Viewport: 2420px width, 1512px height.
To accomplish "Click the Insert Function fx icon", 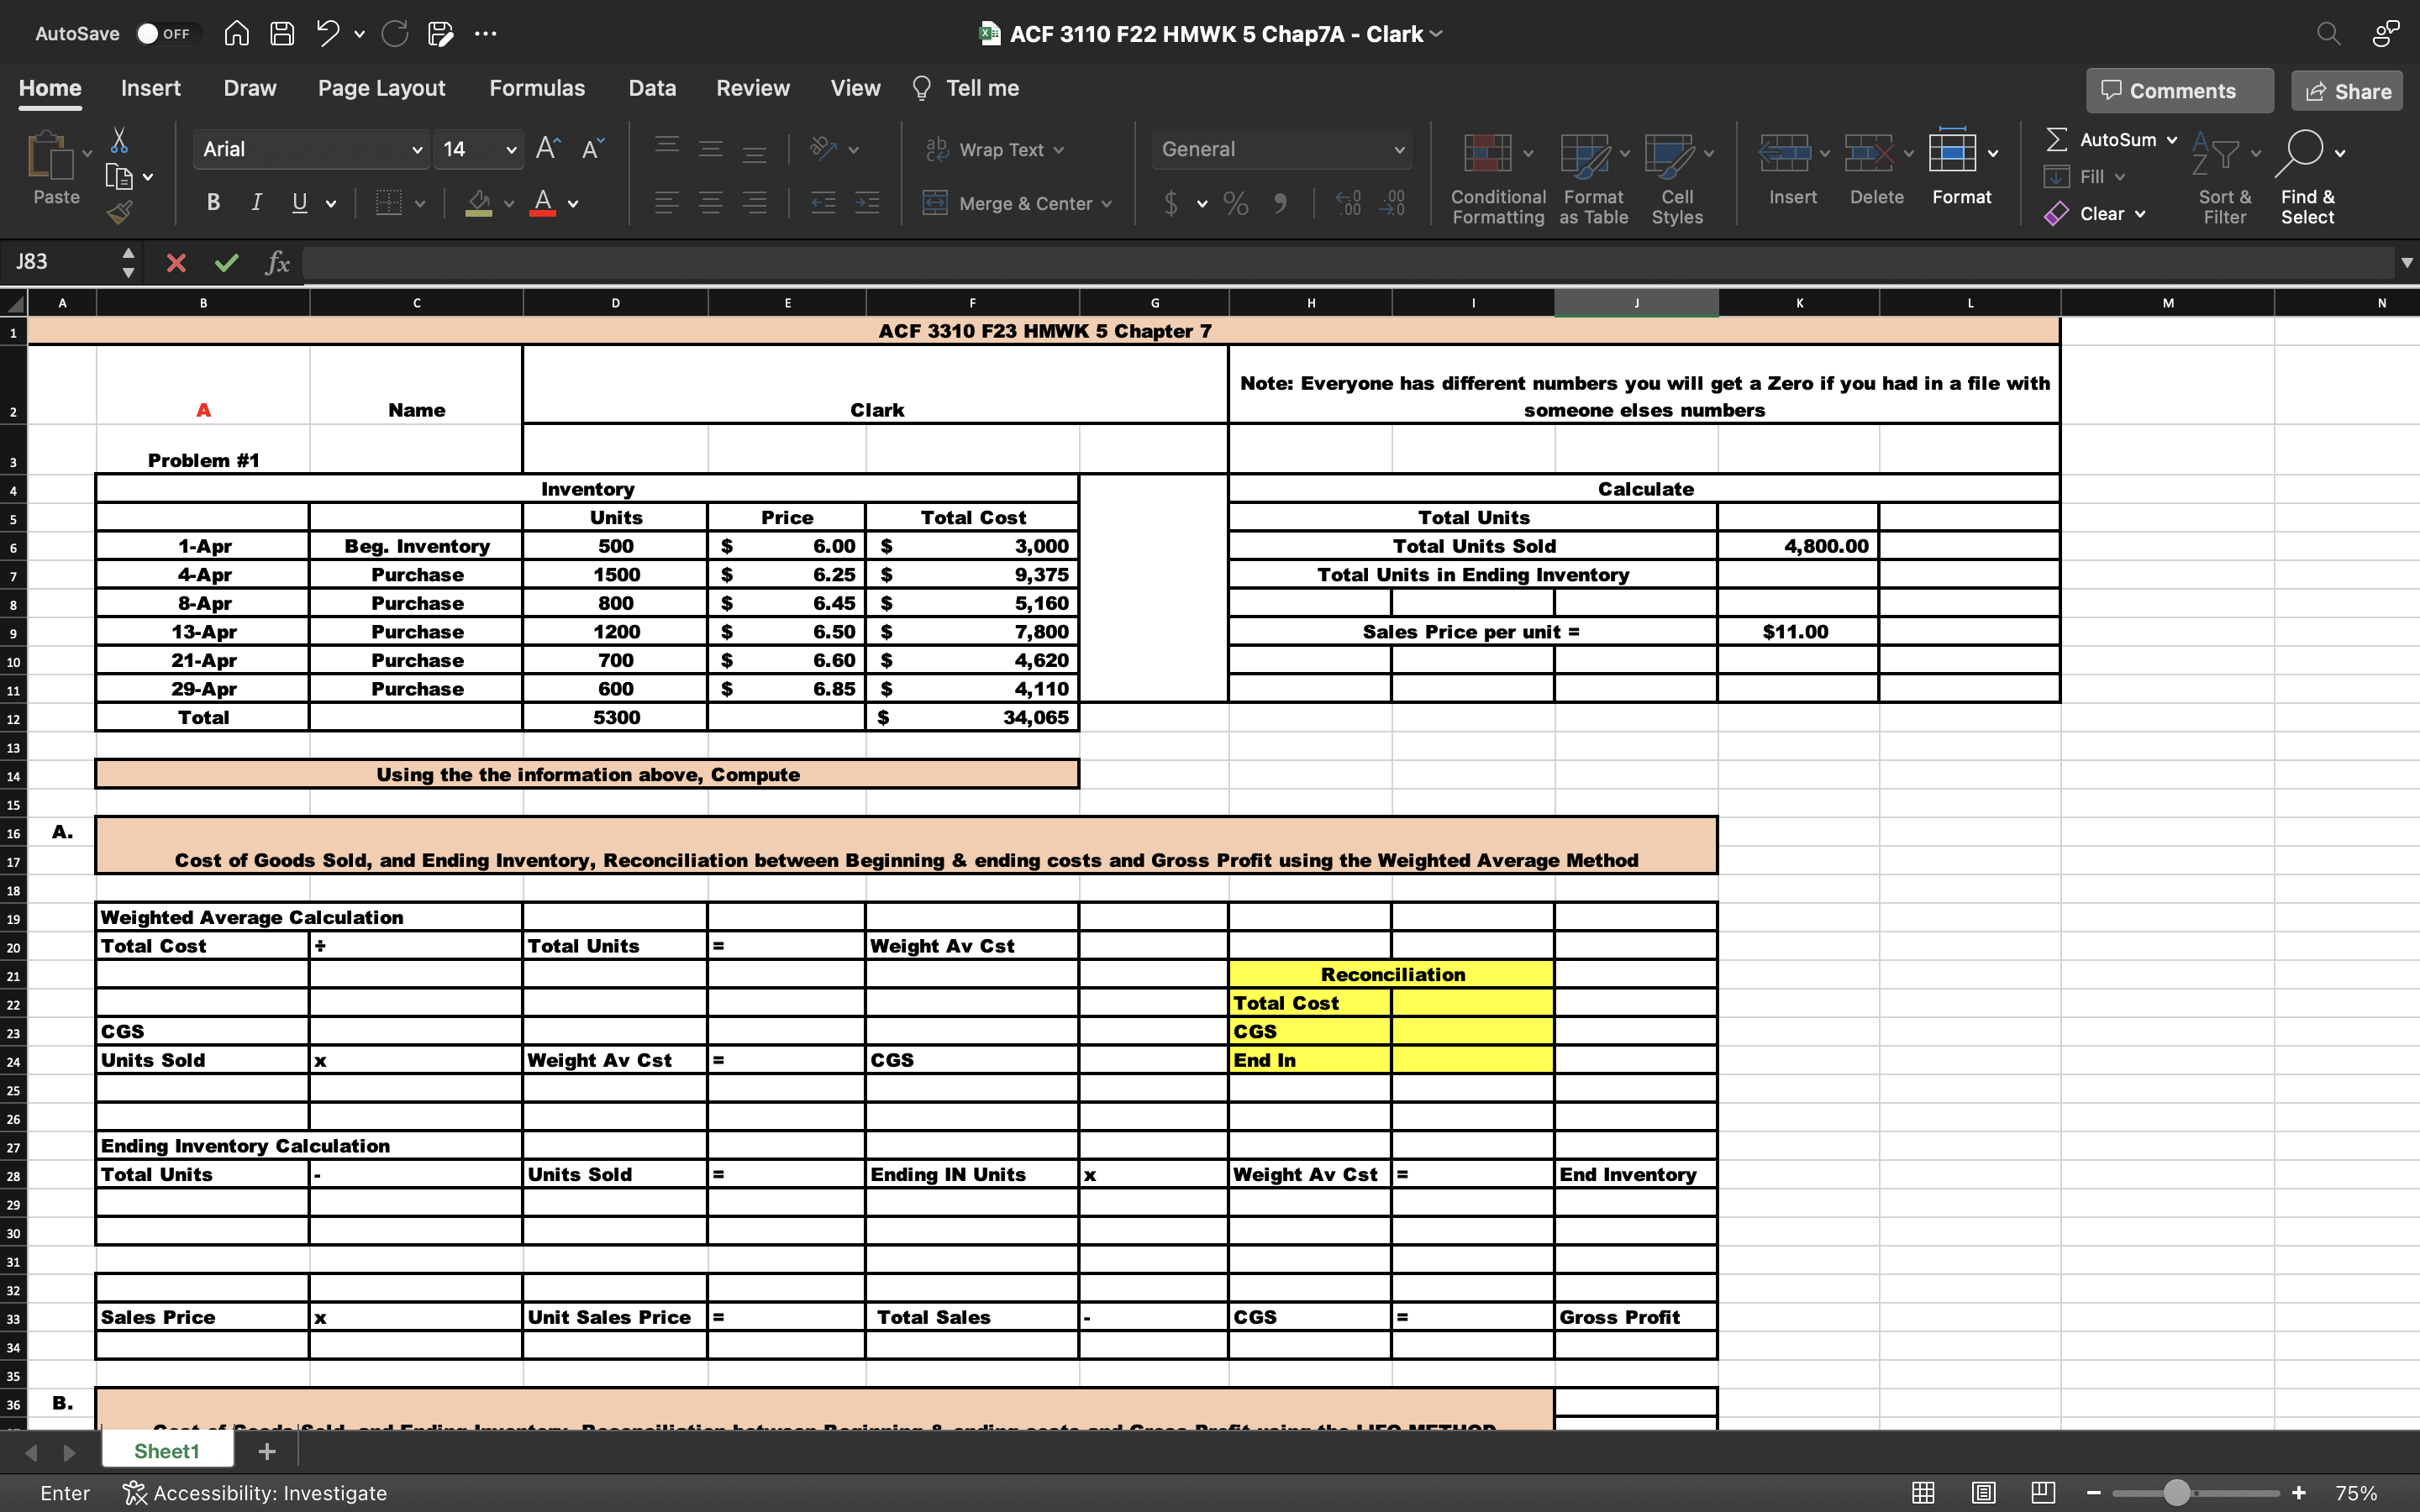I will [277, 263].
